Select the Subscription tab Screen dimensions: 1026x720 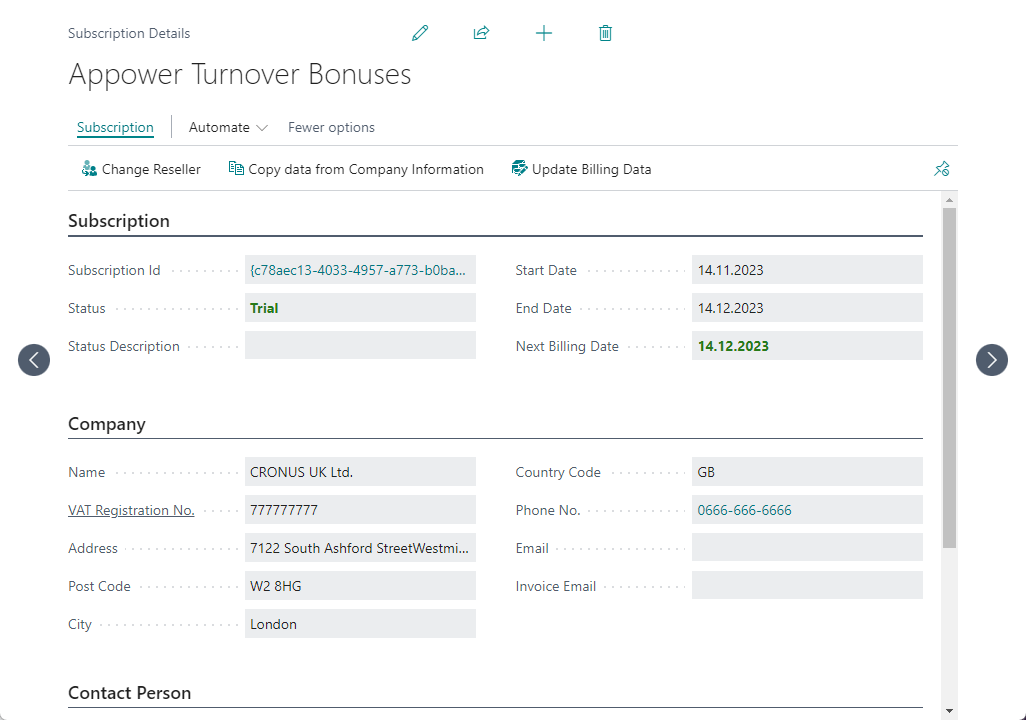(x=115, y=127)
